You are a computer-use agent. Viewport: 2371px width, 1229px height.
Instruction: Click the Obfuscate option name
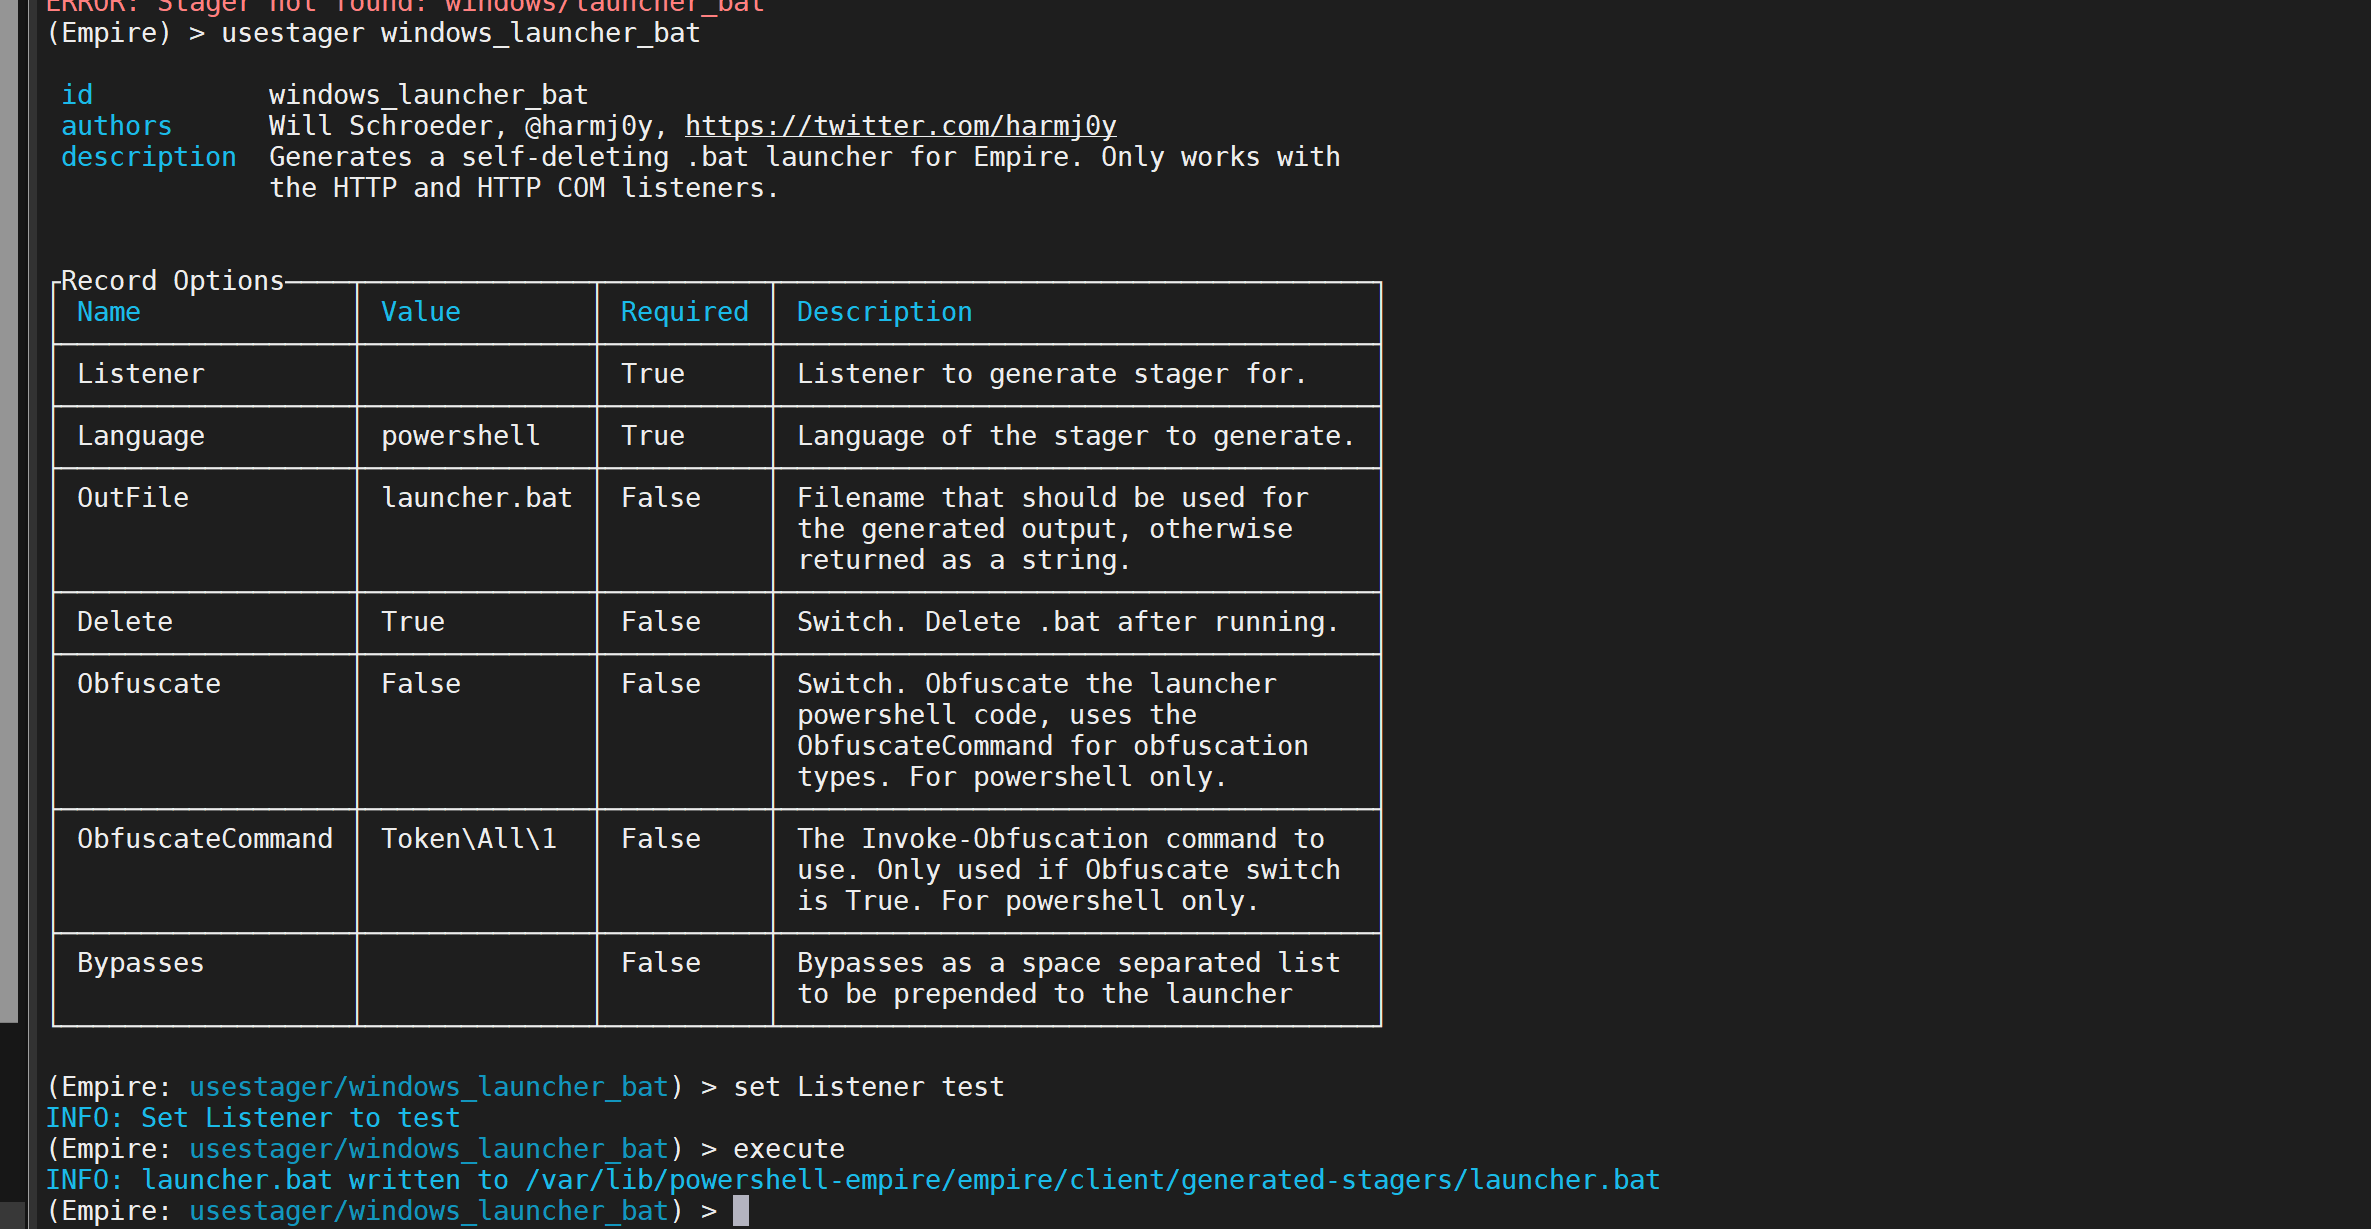coord(149,684)
